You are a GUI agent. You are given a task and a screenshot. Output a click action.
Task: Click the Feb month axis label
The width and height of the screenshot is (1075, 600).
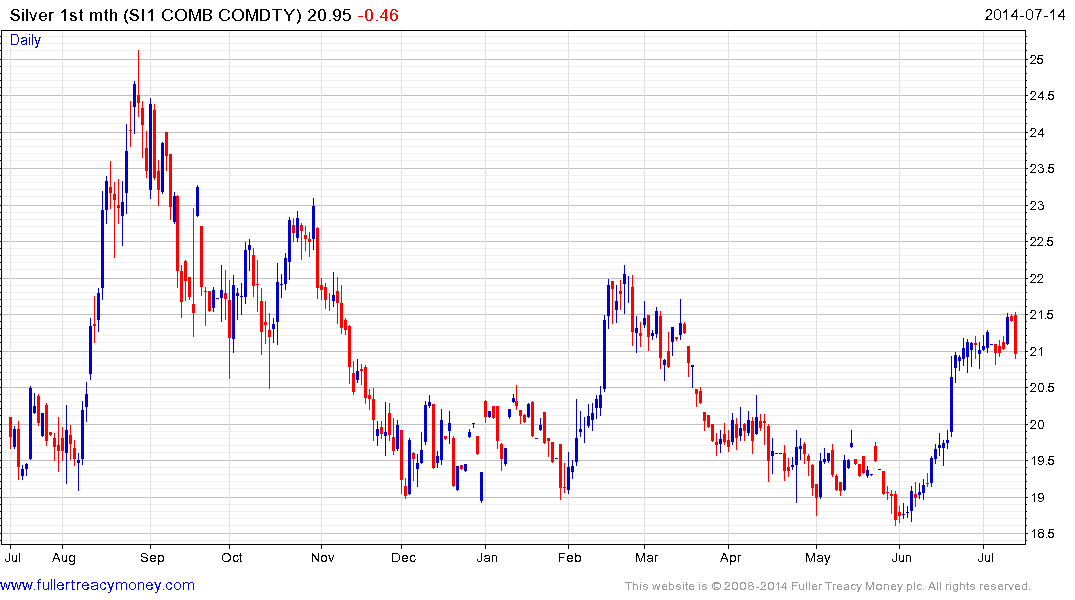[569, 557]
